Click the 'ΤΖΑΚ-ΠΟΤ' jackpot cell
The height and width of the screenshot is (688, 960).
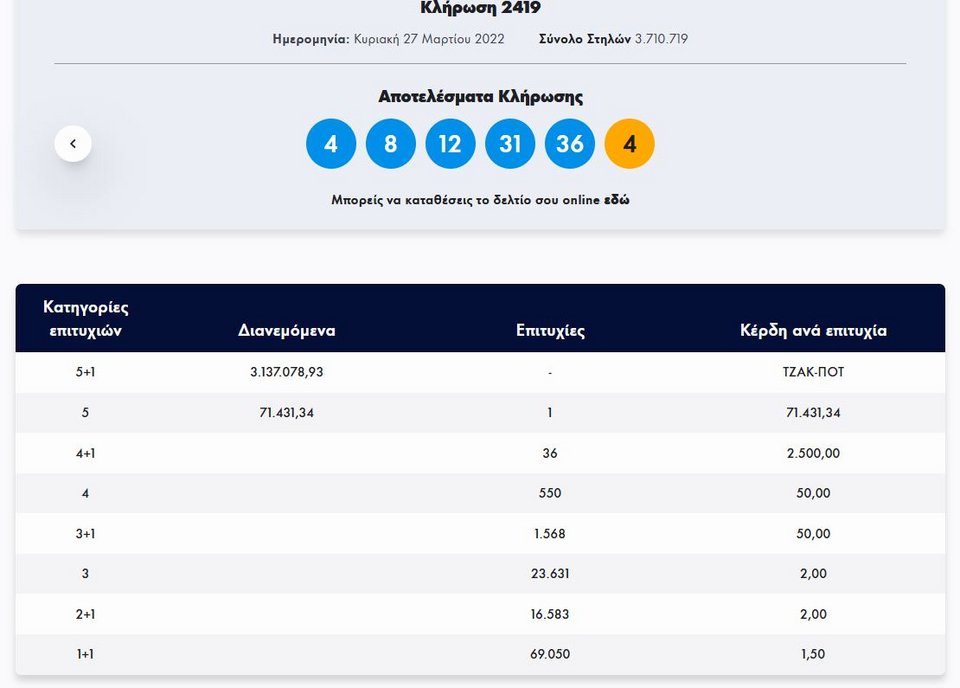pyautogui.click(x=814, y=372)
